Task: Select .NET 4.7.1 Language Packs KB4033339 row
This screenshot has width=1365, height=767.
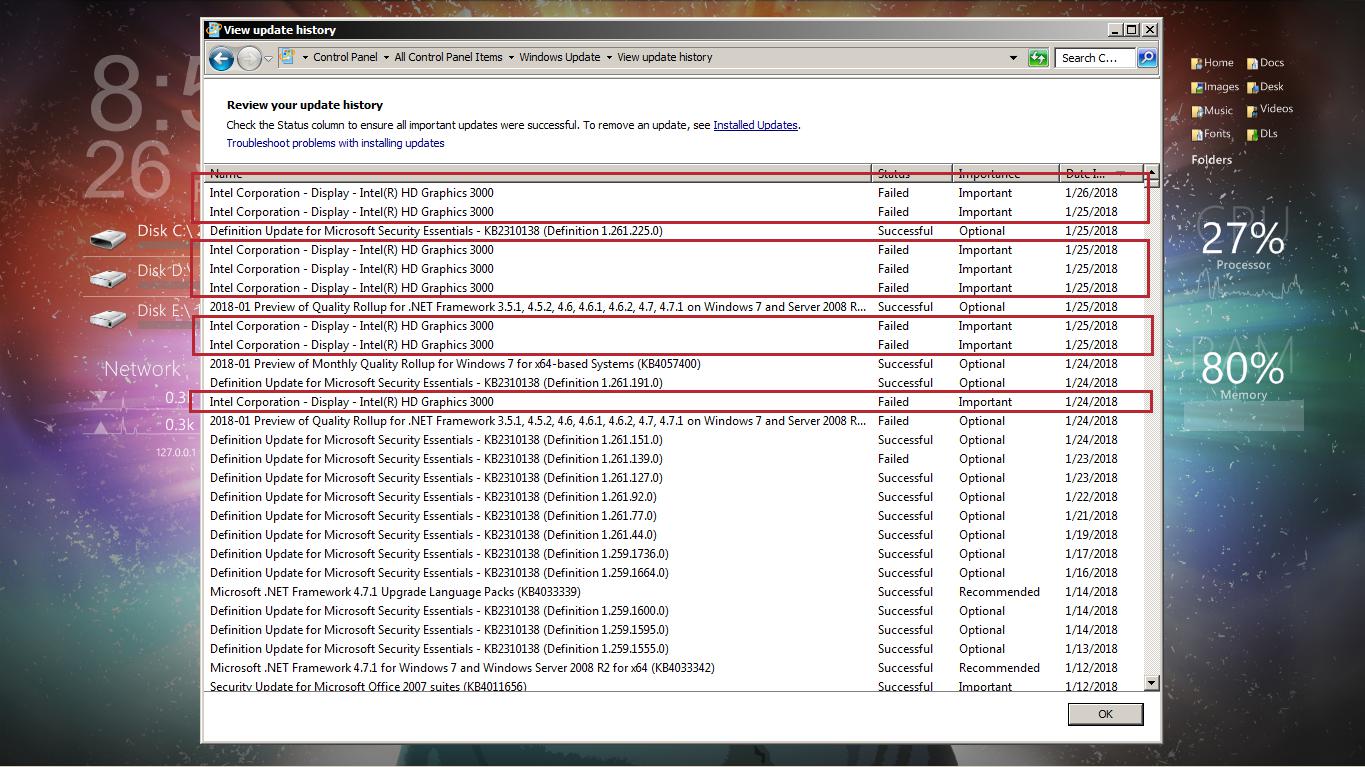Action: pyautogui.click(x=674, y=592)
